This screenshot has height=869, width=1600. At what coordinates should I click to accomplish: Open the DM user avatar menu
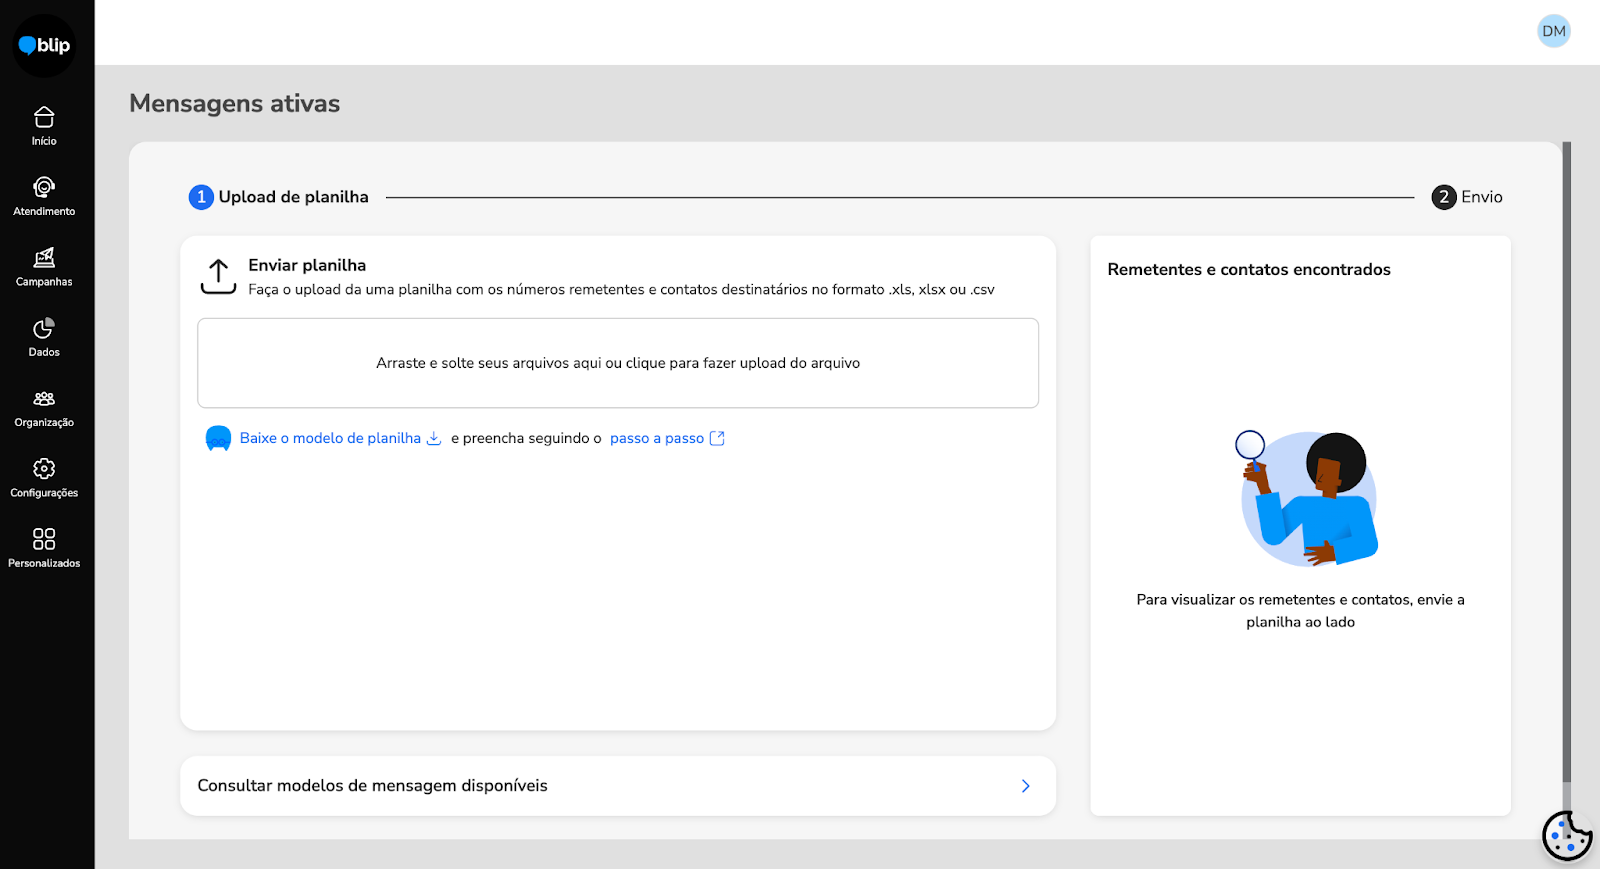pyautogui.click(x=1554, y=31)
